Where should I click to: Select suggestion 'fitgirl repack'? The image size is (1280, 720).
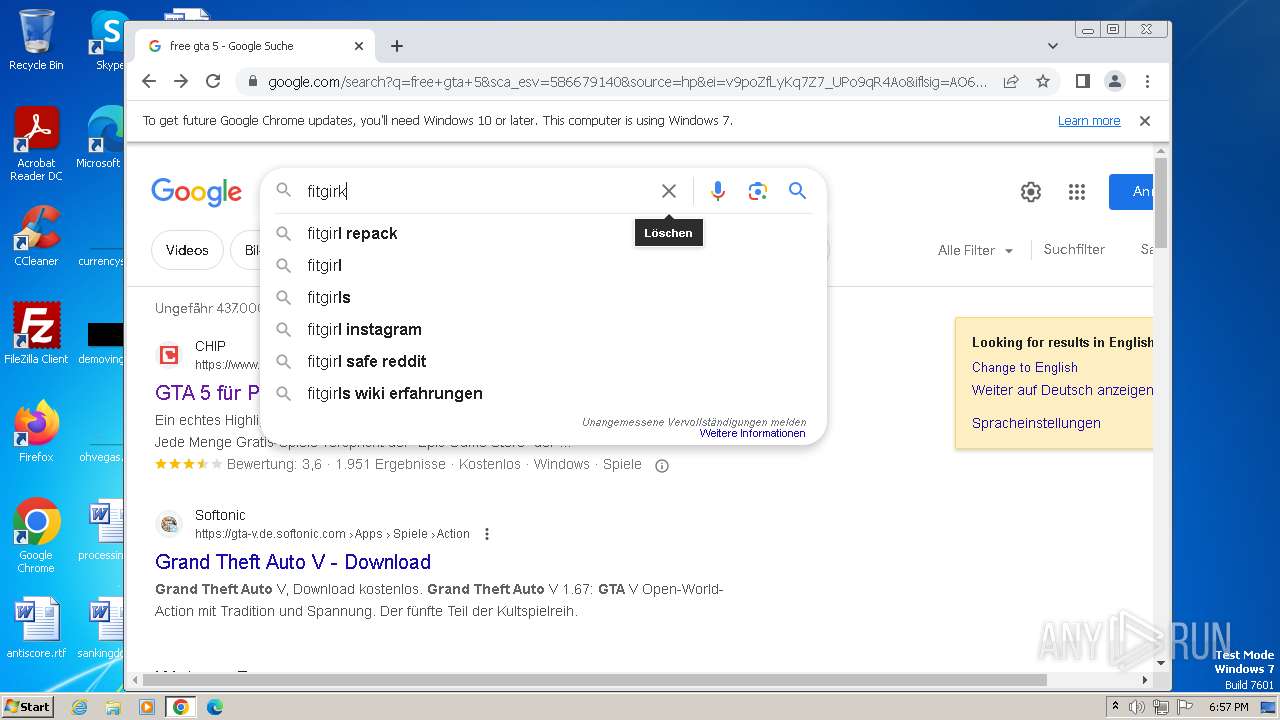[x=543, y=233]
